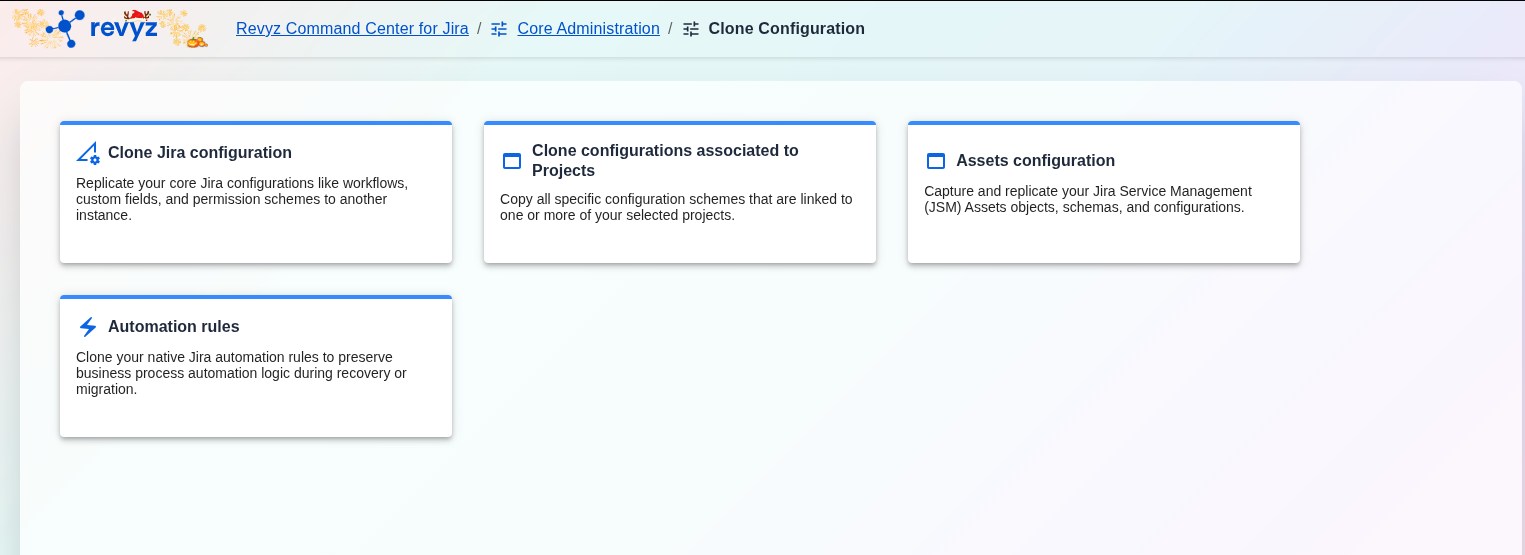This screenshot has width=1525, height=555.
Task: Click the Automation rules lightning bolt icon
Action: pyautogui.click(x=88, y=327)
